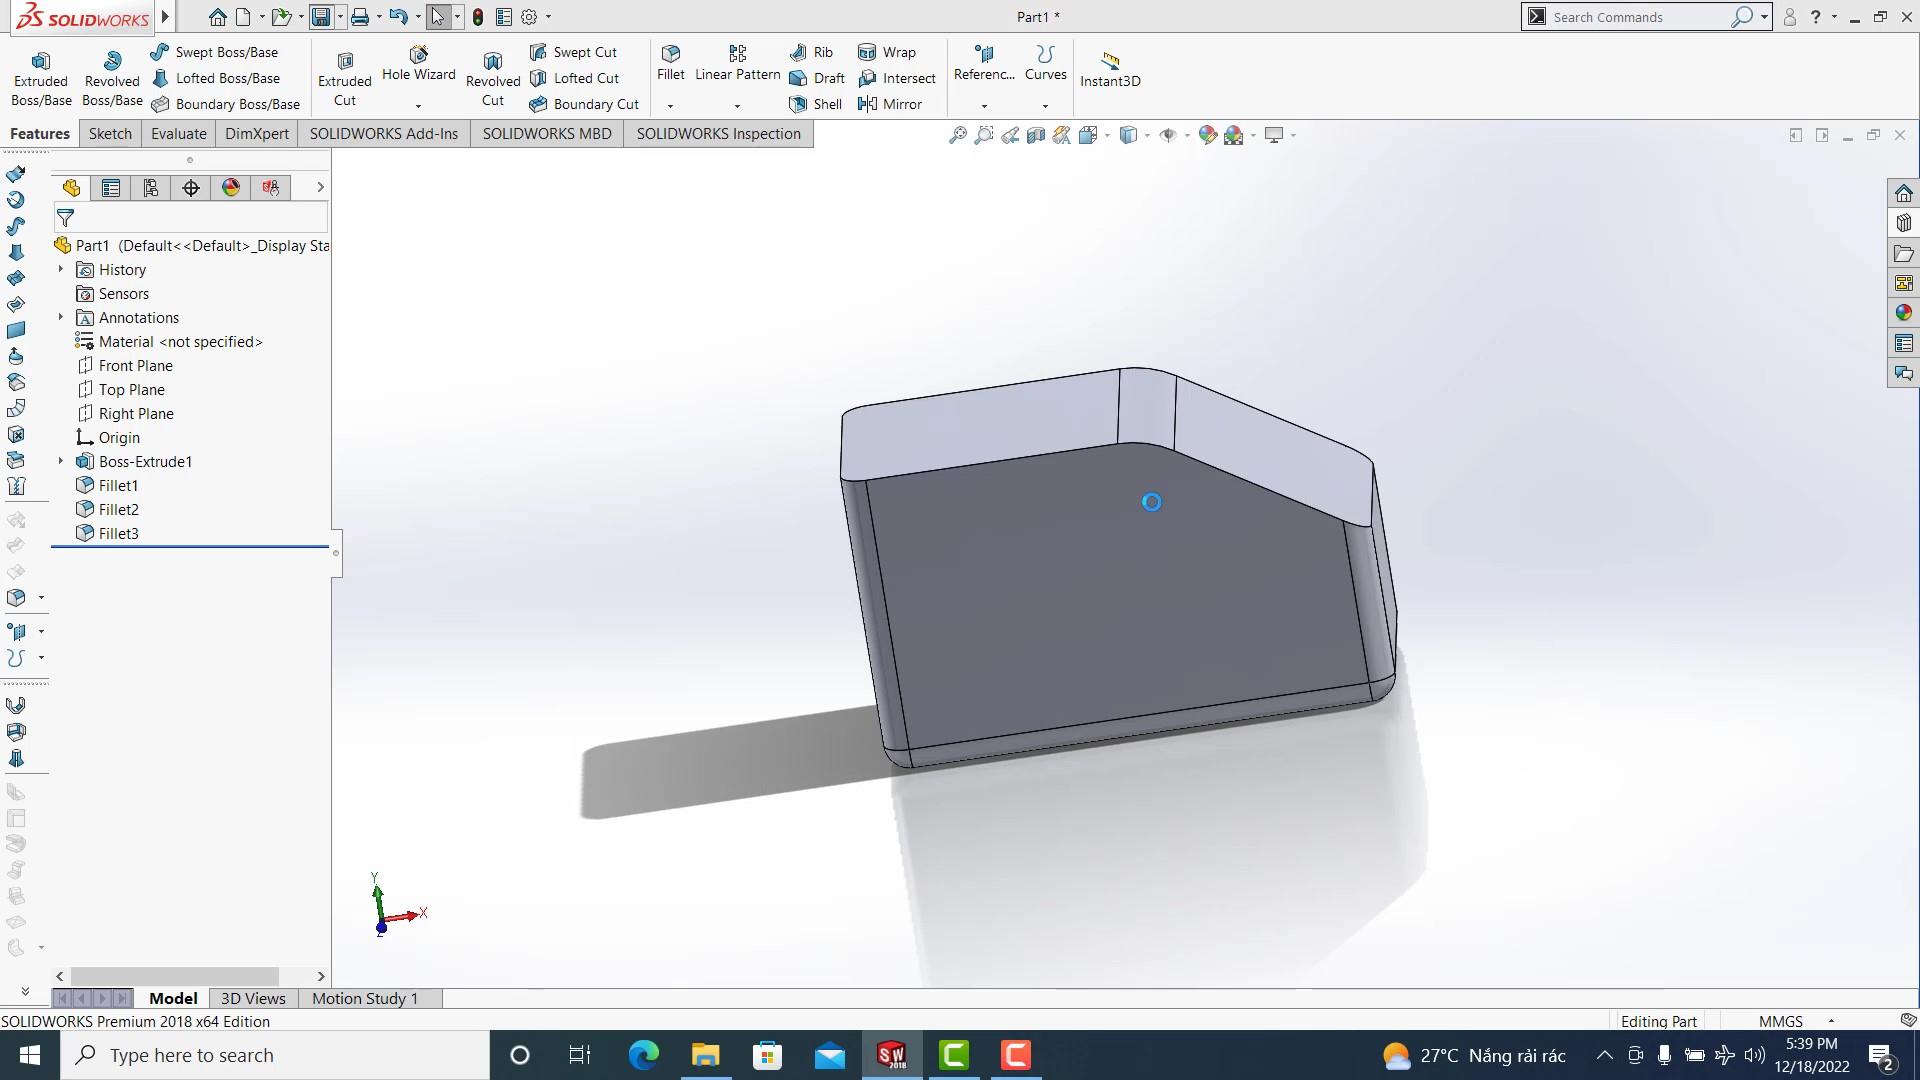Open the Reference Geometry dropdown arrow

(984, 105)
